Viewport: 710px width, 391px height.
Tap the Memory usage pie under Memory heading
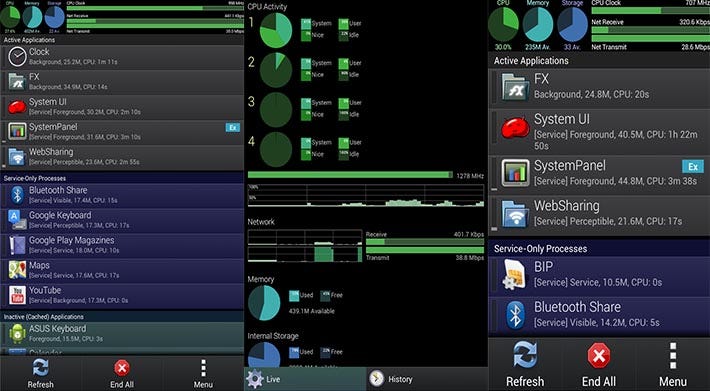264,303
